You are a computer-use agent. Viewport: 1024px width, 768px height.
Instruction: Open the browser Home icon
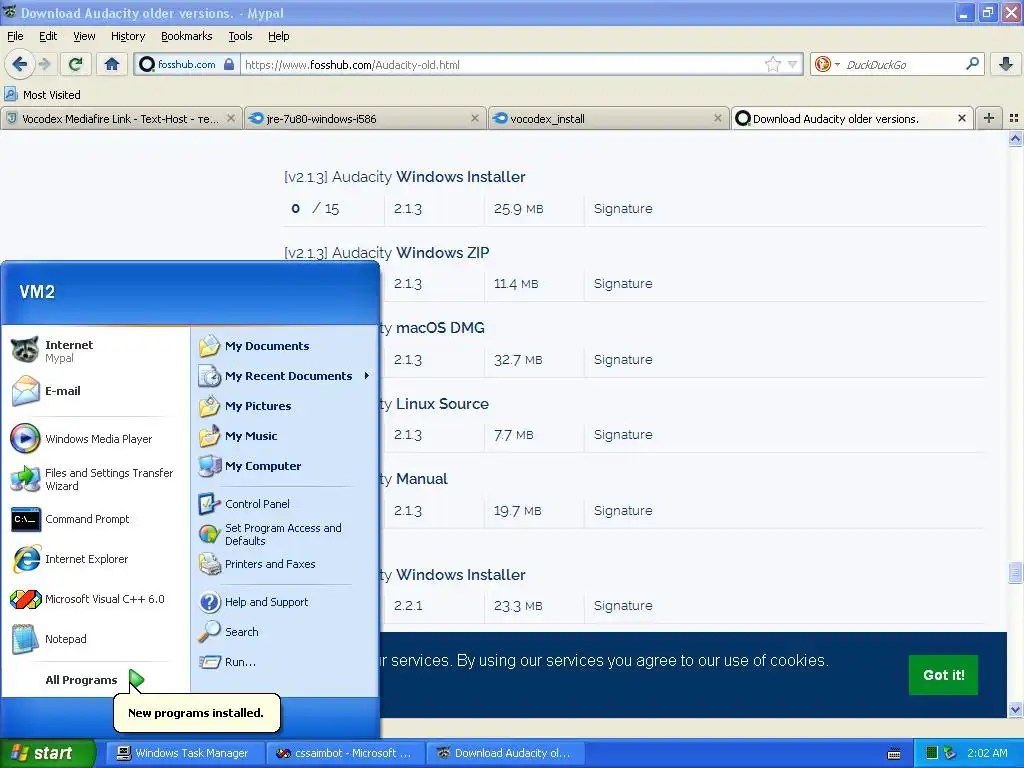(112, 64)
